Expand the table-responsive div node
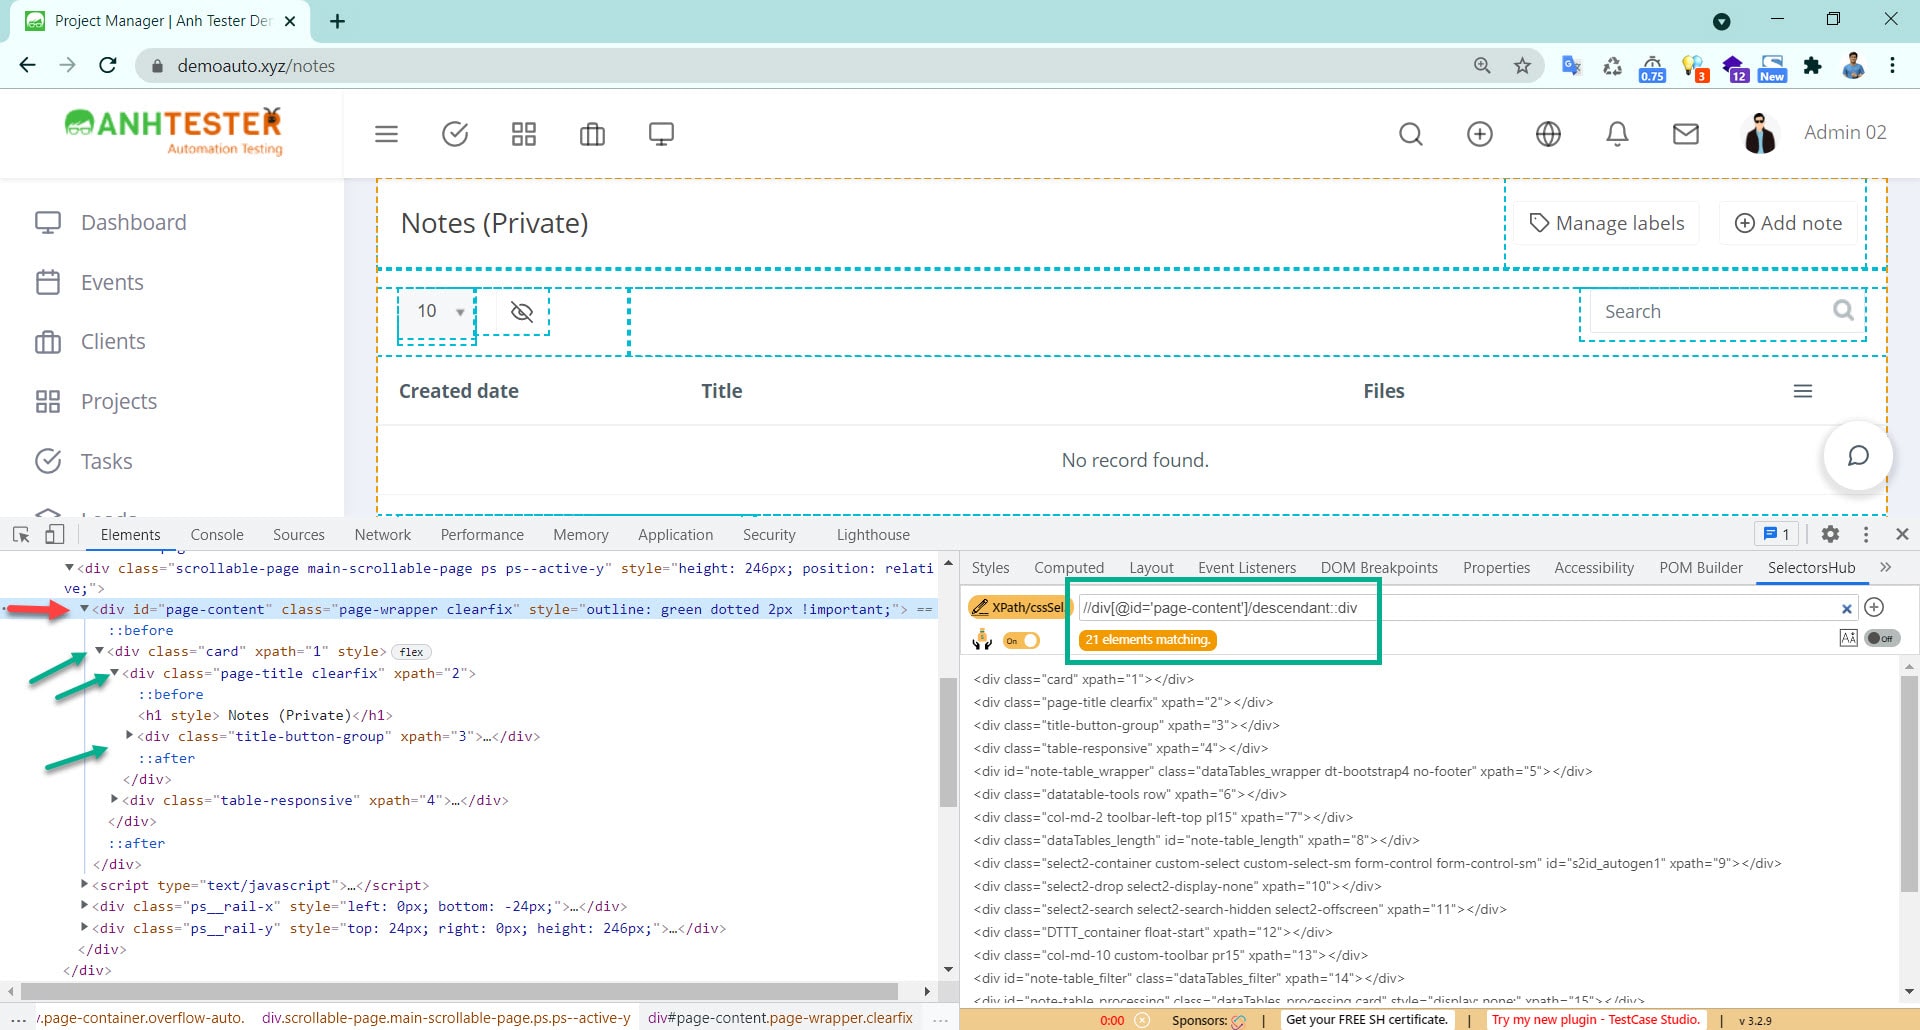The height and width of the screenshot is (1030, 1920). (114, 800)
